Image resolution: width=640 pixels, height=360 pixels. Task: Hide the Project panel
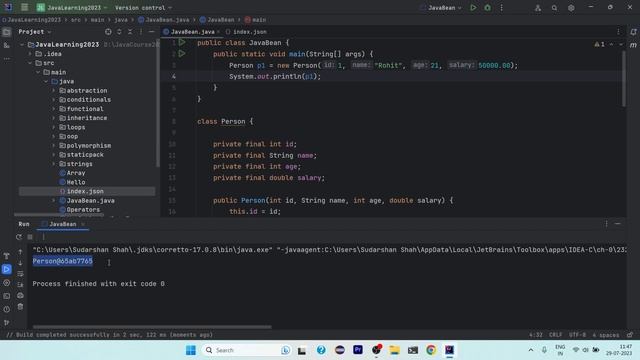click(x=151, y=31)
